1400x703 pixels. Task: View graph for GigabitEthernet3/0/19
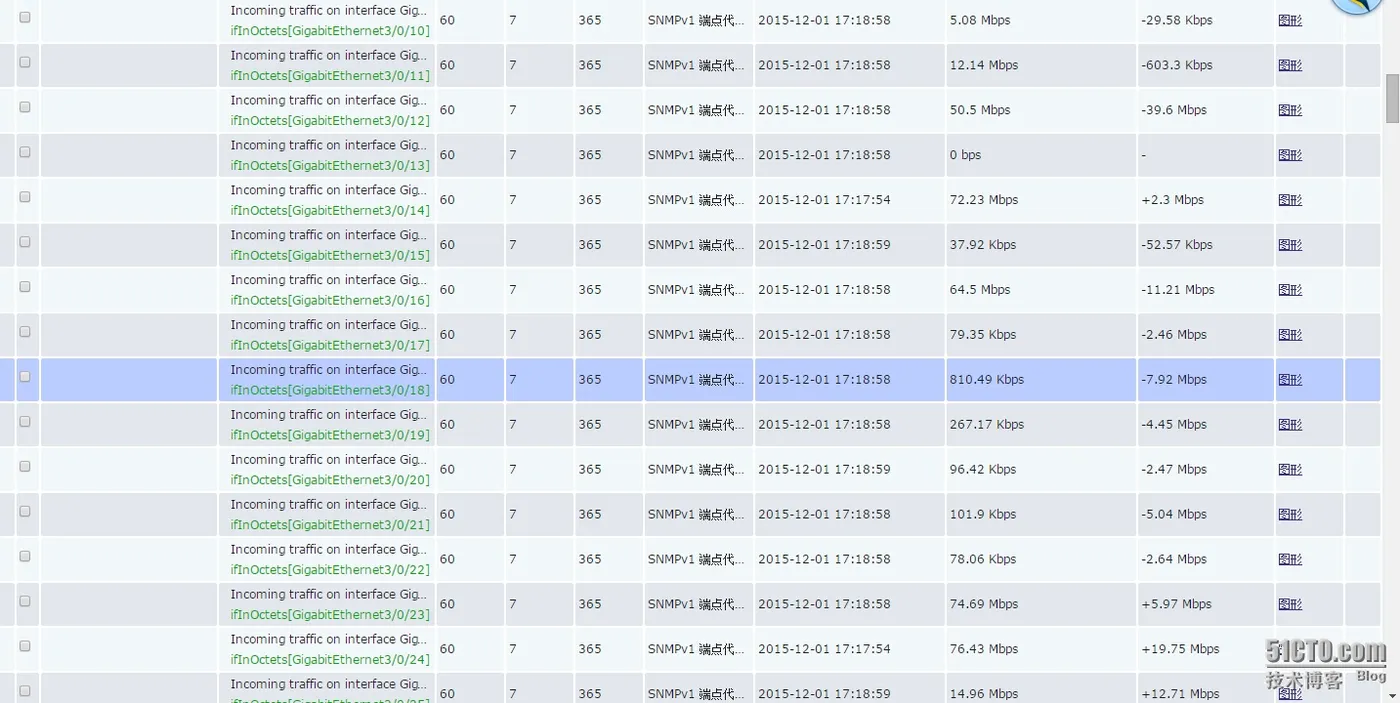[1290, 425]
